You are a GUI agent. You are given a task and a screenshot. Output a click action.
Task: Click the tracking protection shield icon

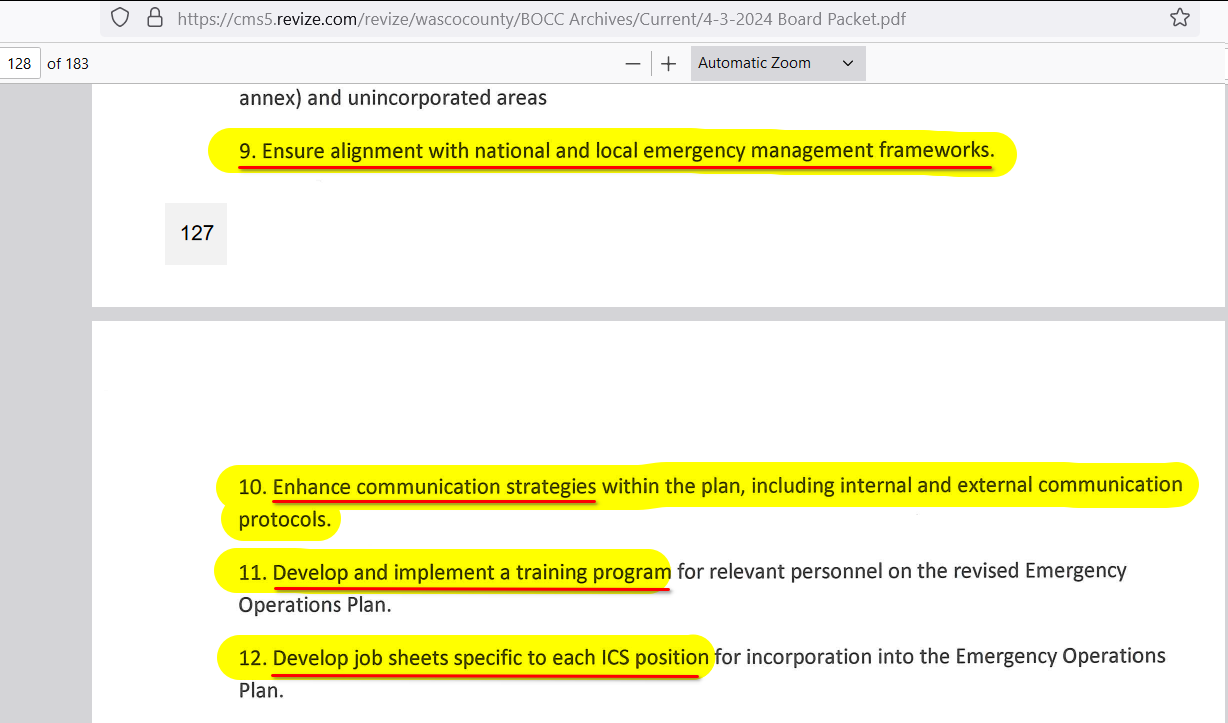tap(120, 17)
